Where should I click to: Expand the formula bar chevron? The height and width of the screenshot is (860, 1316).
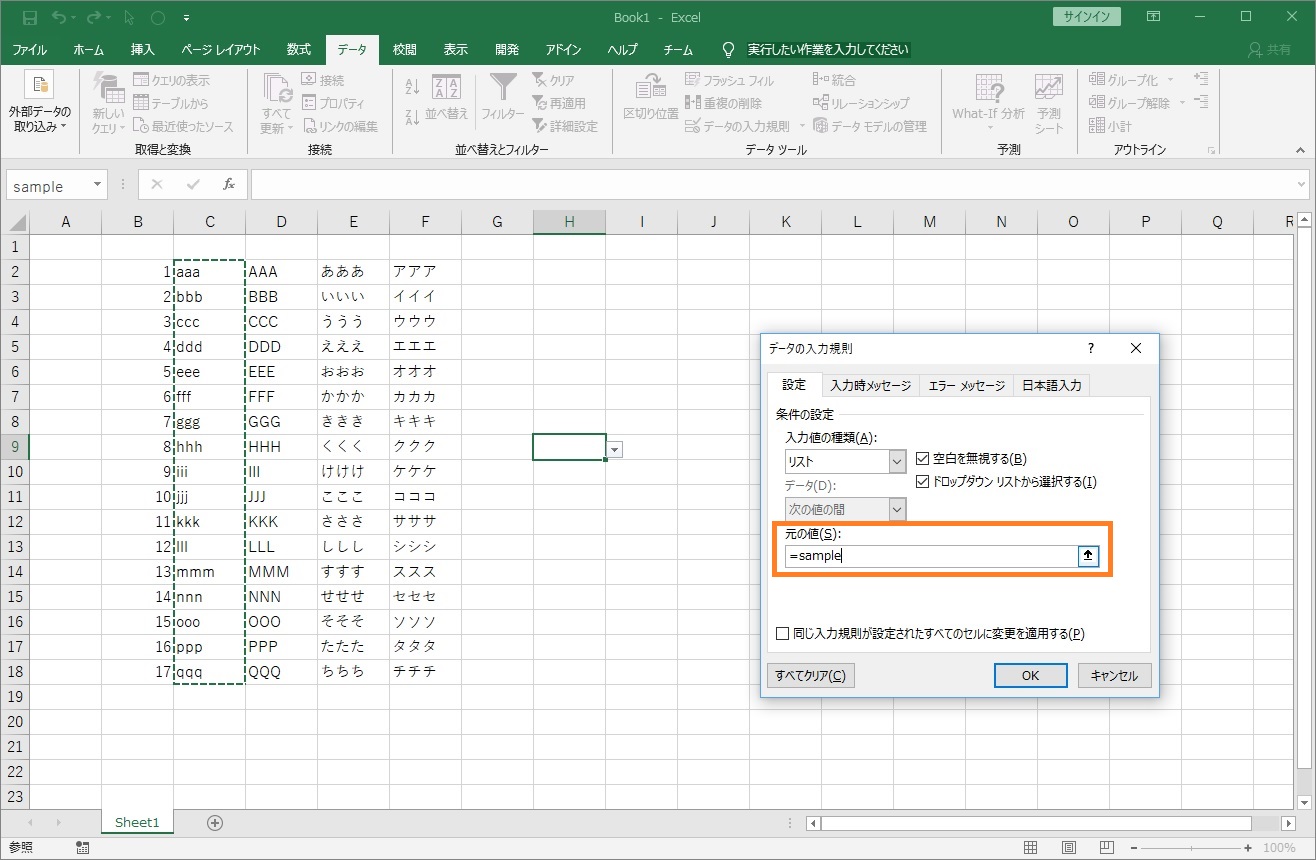coord(1301,185)
